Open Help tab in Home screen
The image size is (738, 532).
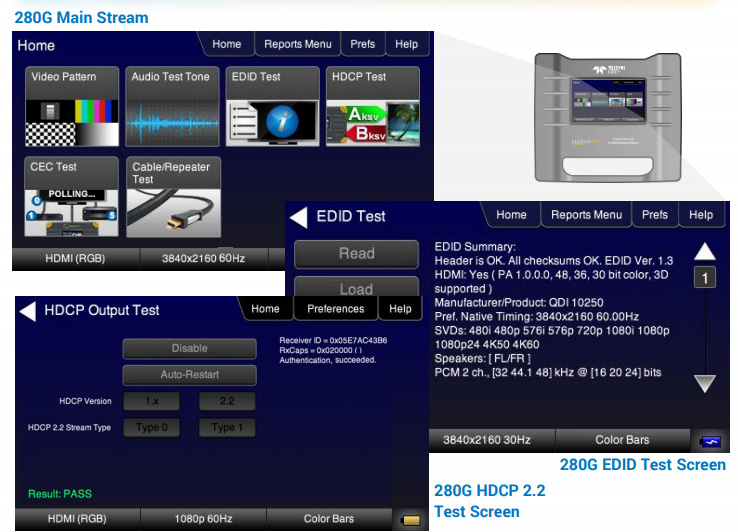pos(407,44)
